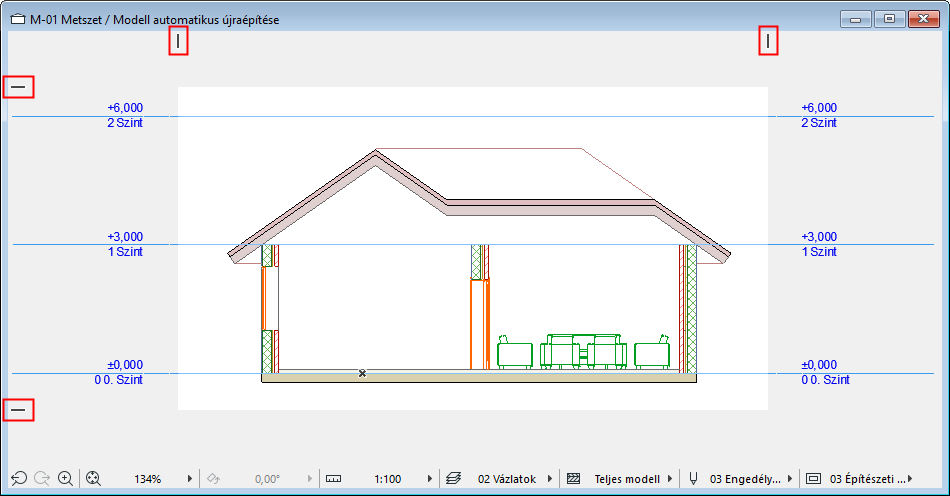Click the 0,00° orientation value
Screen dimensions: 950x496
coord(267,479)
